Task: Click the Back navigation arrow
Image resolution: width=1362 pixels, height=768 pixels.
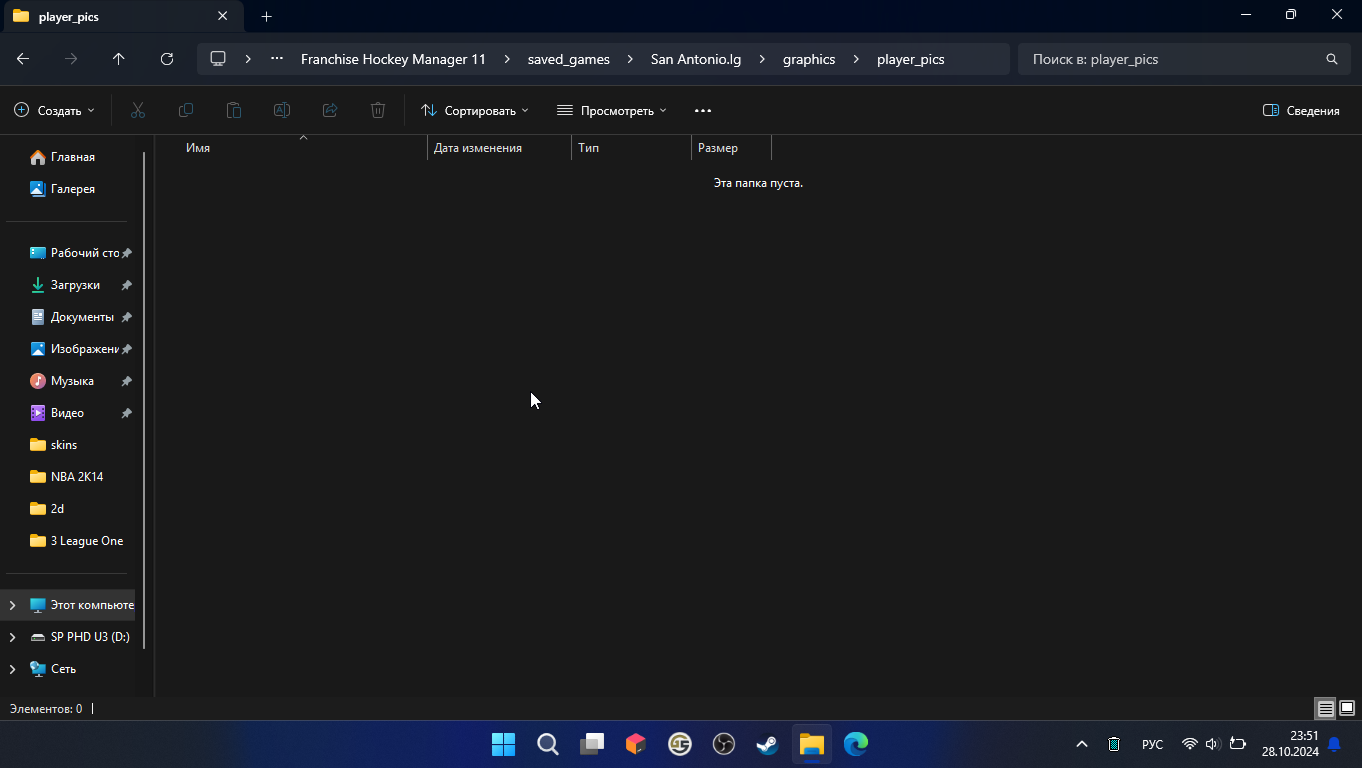Action: tap(23, 59)
